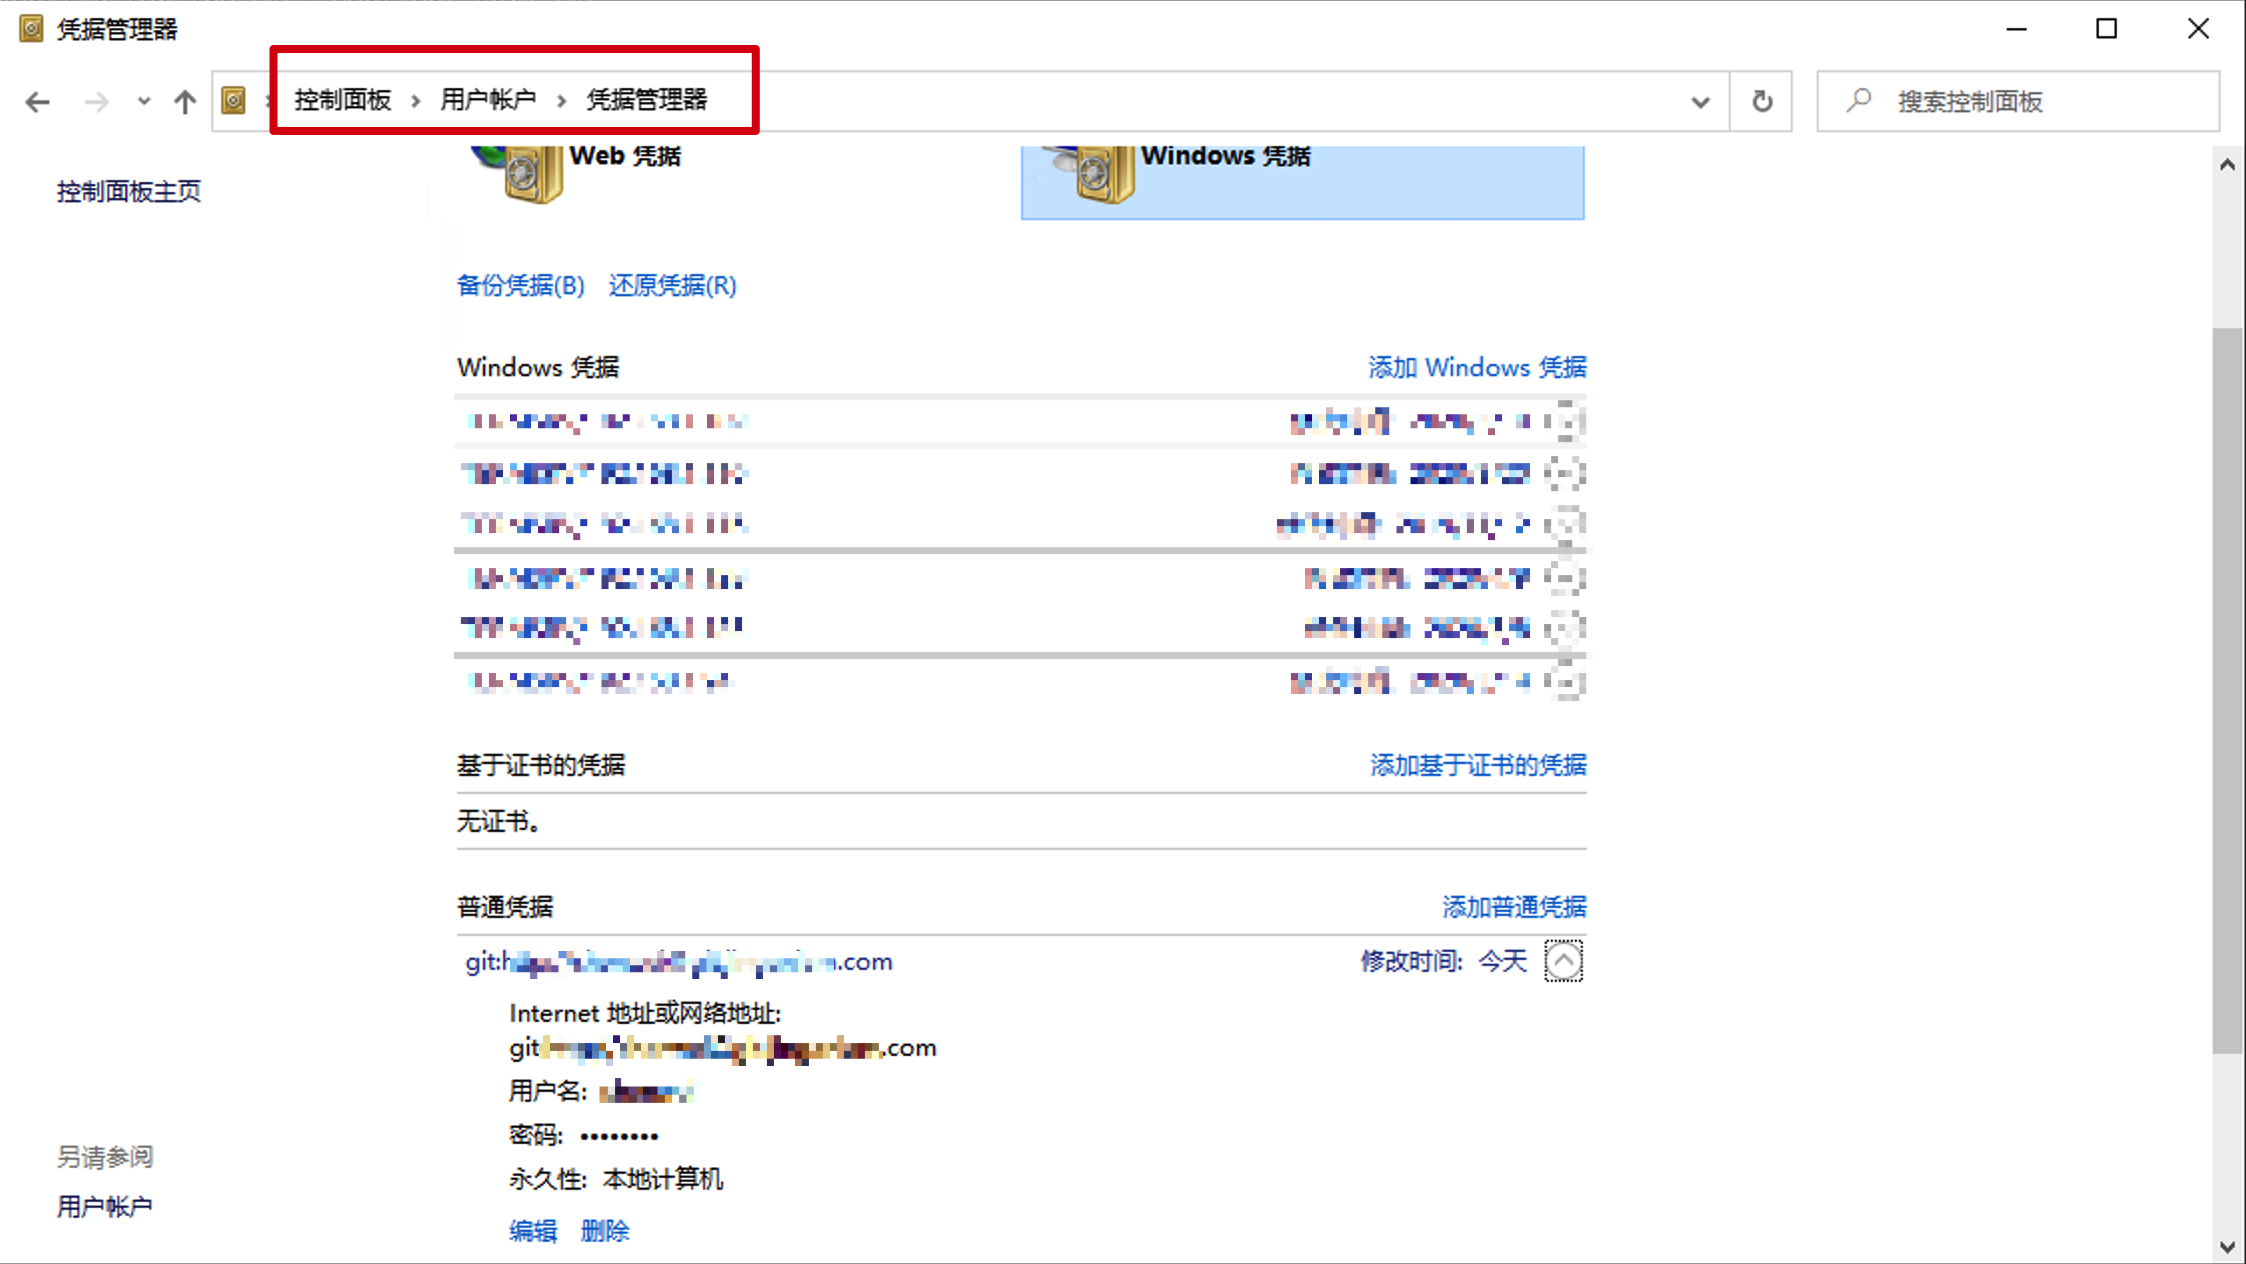Open recent locations dropdown arrow
The width and height of the screenshot is (2246, 1264).
tap(144, 101)
